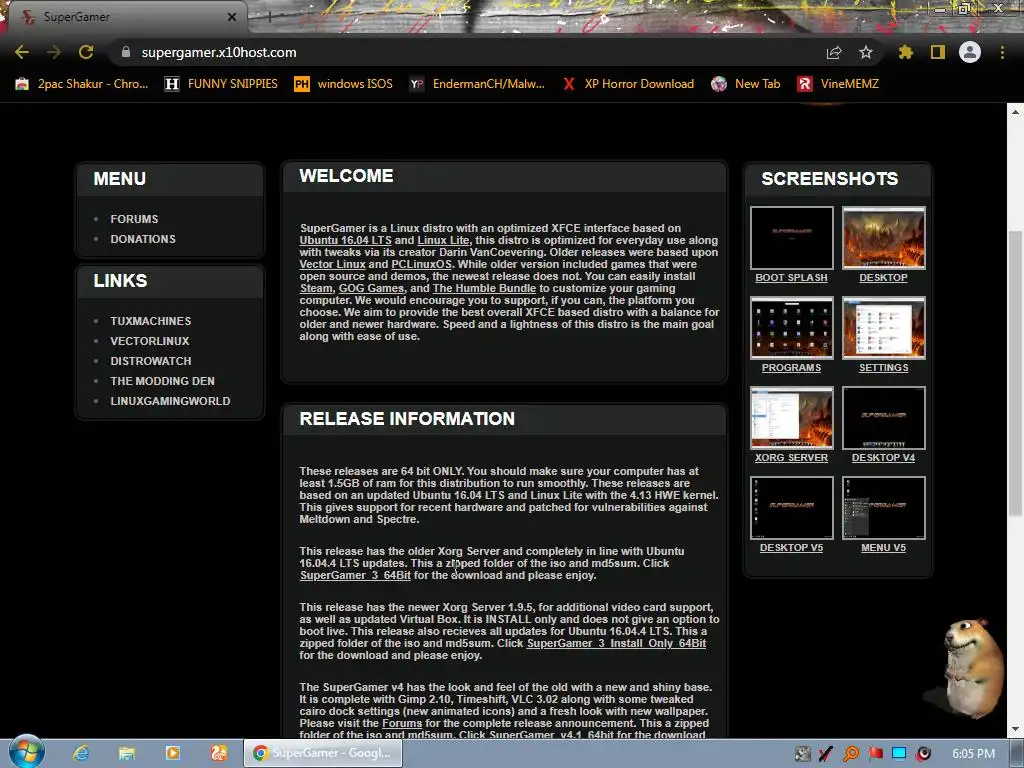Open THE MODDING DEN link
This screenshot has width=1024, height=768.
[163, 381]
